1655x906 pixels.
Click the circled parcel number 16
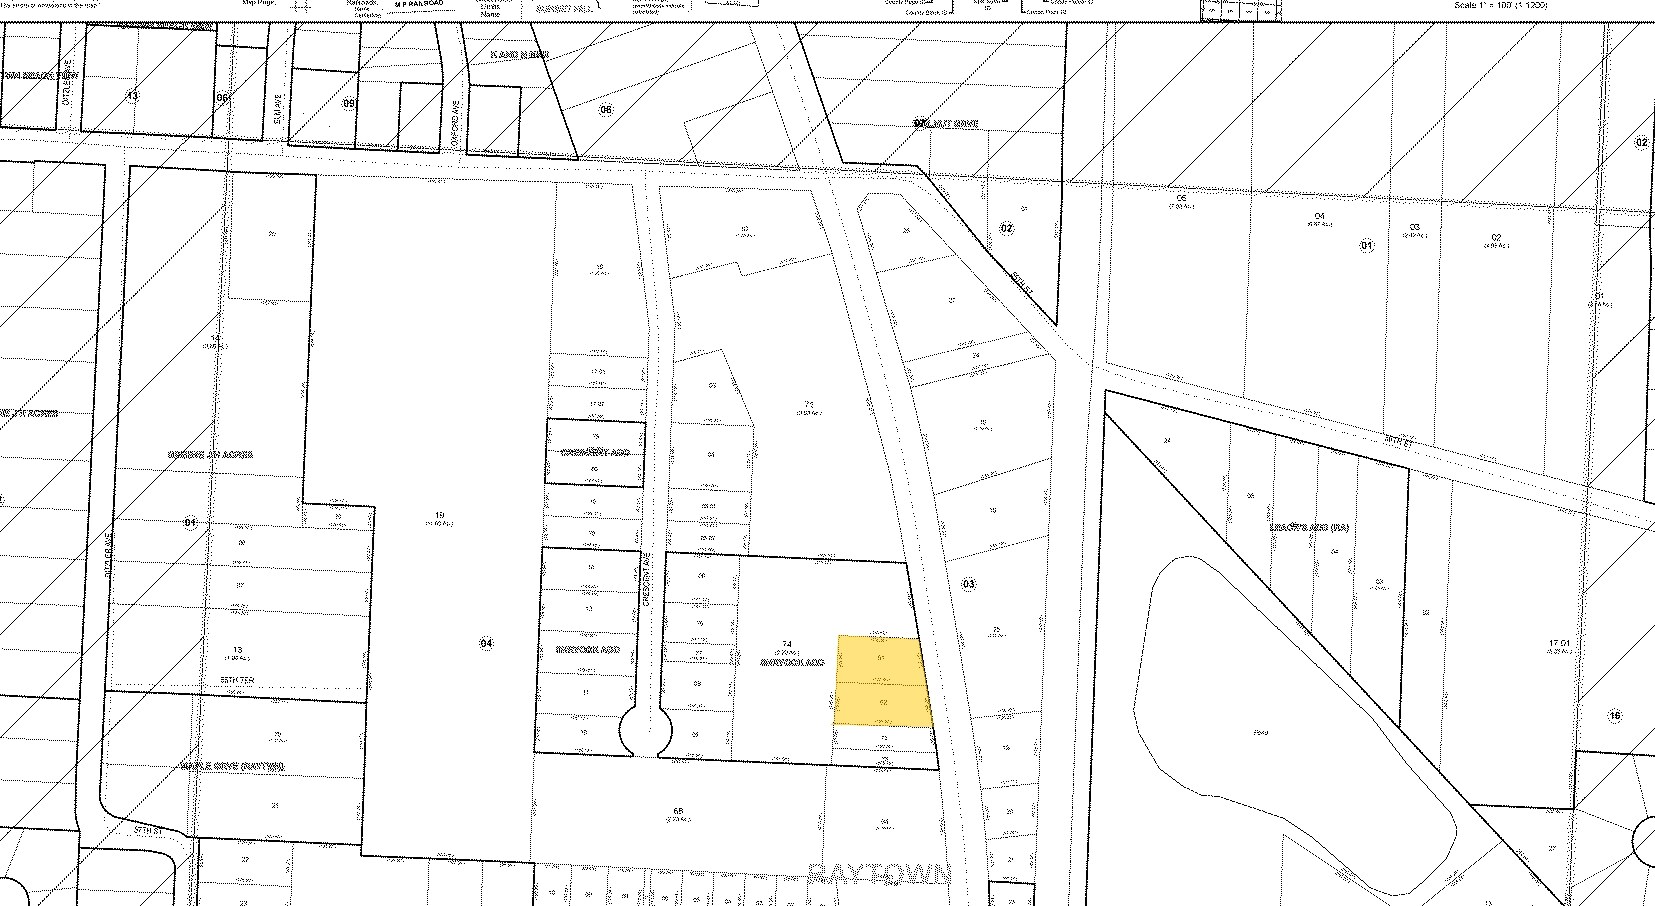1617,713
